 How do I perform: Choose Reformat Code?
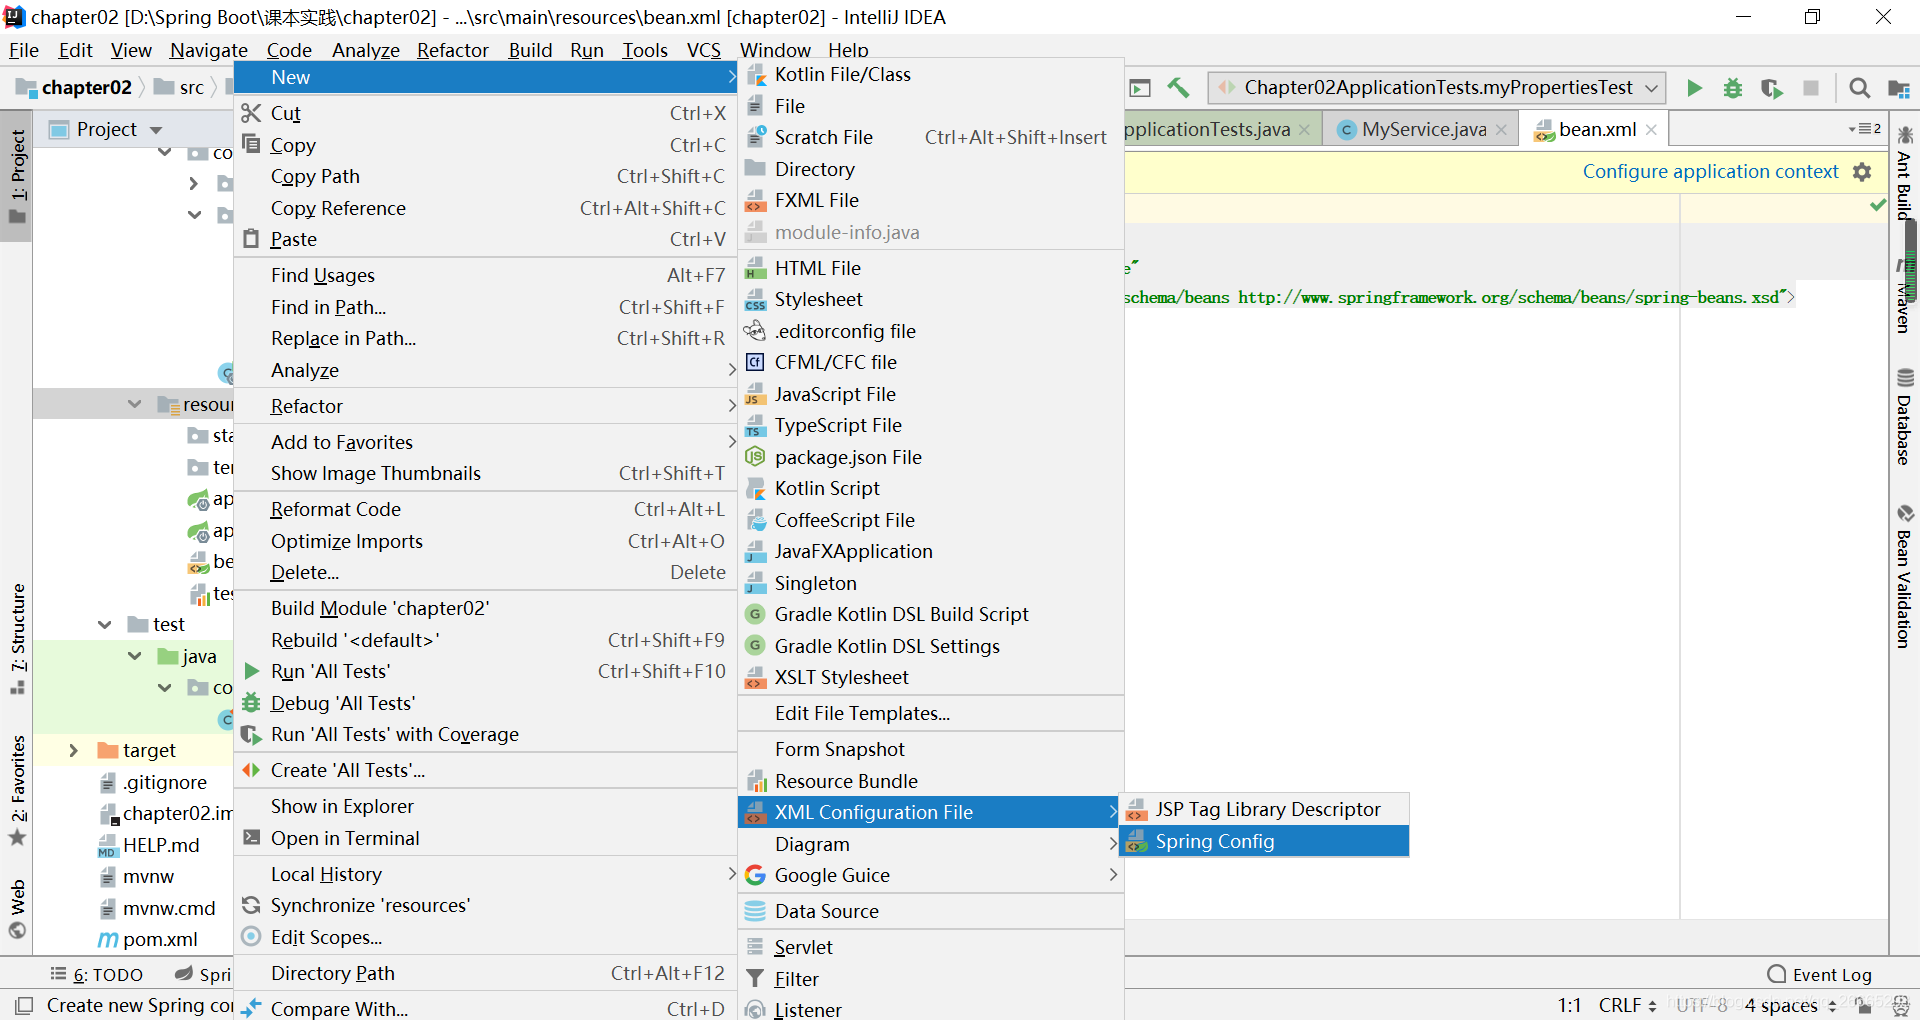click(485, 509)
